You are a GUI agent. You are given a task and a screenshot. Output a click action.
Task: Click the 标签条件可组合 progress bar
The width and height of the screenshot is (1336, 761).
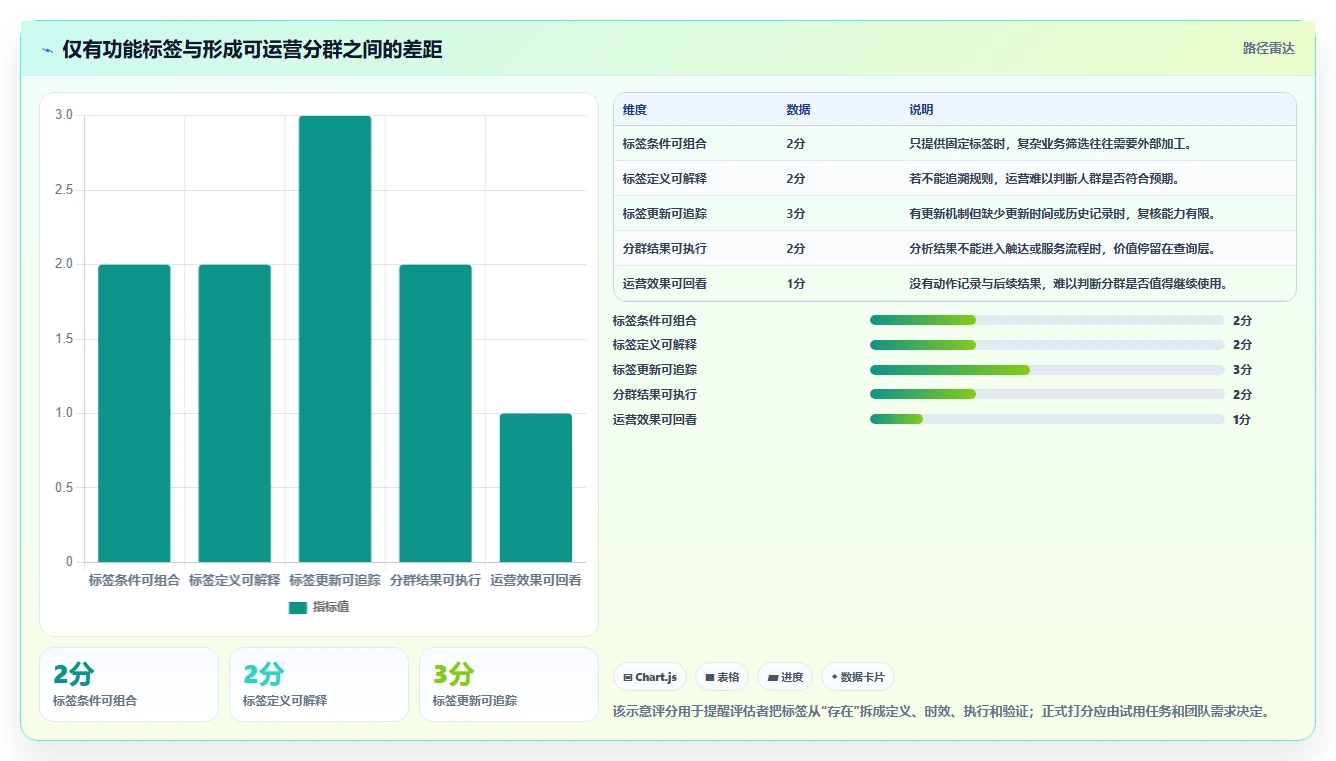[1047, 320]
